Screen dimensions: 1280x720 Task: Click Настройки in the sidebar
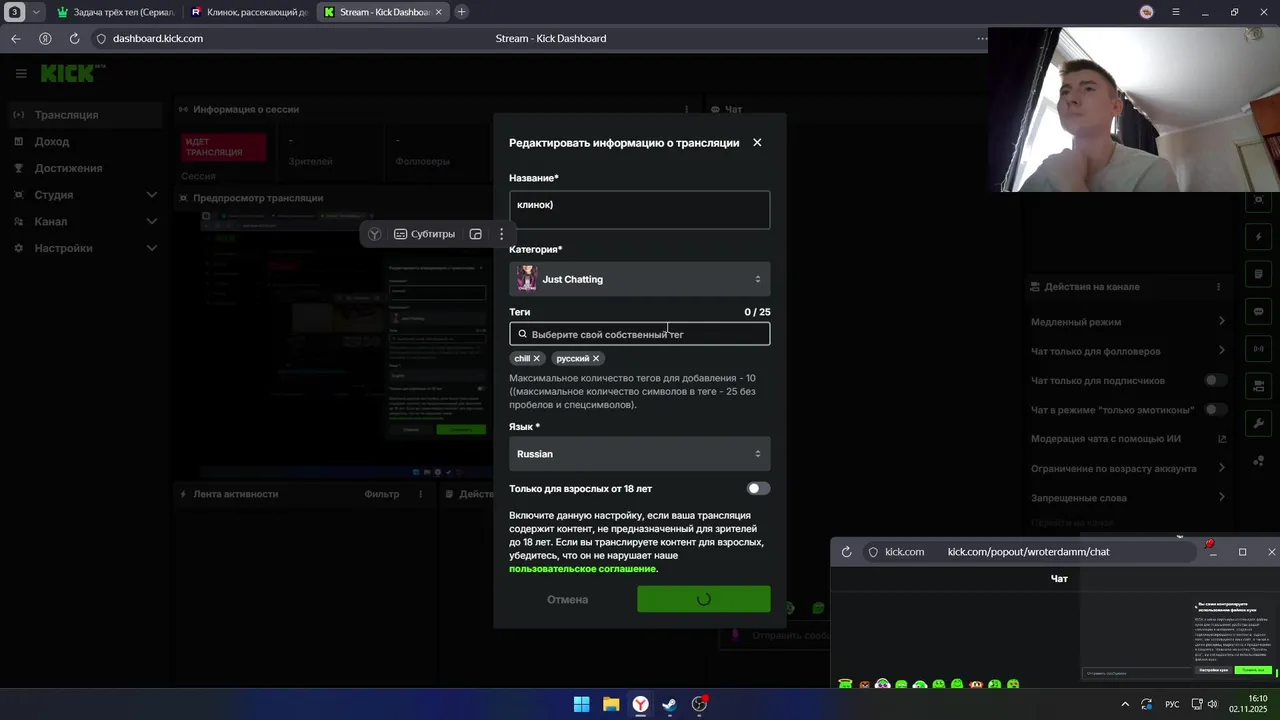pyautogui.click(x=63, y=248)
